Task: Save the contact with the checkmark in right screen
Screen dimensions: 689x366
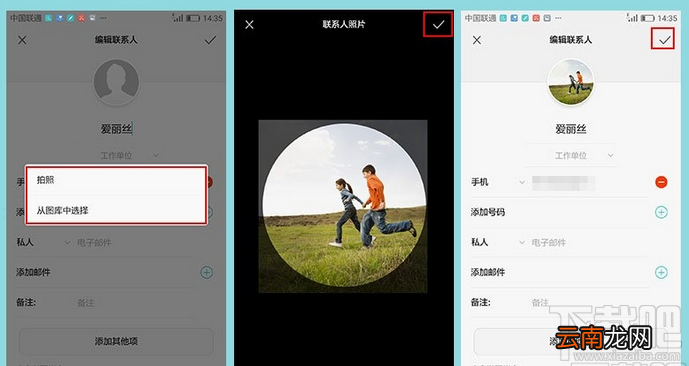Action: 665,40
